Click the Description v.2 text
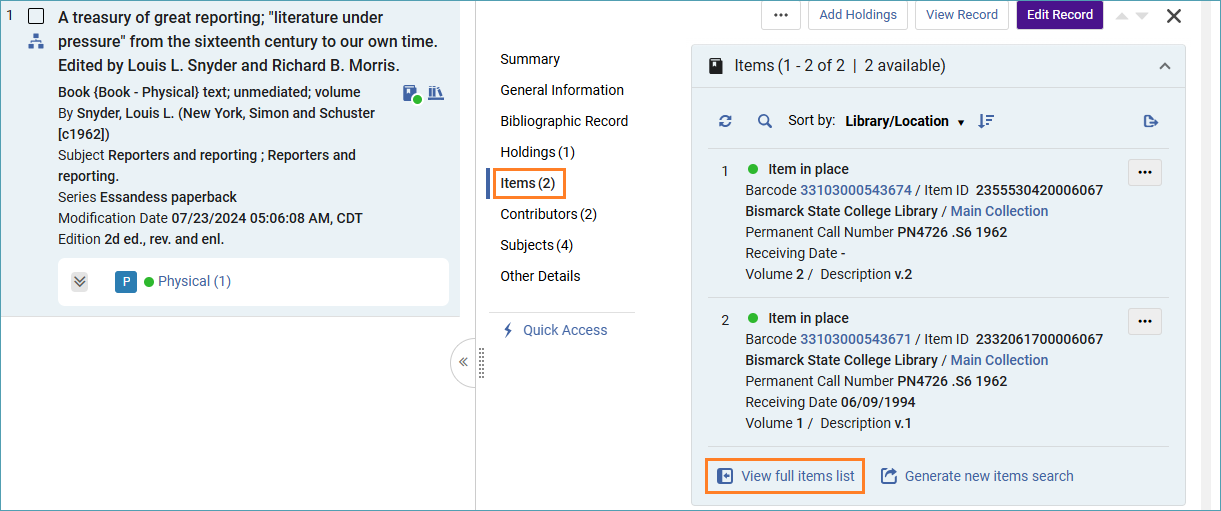Screen dimensions: 1221x511 (x=867, y=274)
